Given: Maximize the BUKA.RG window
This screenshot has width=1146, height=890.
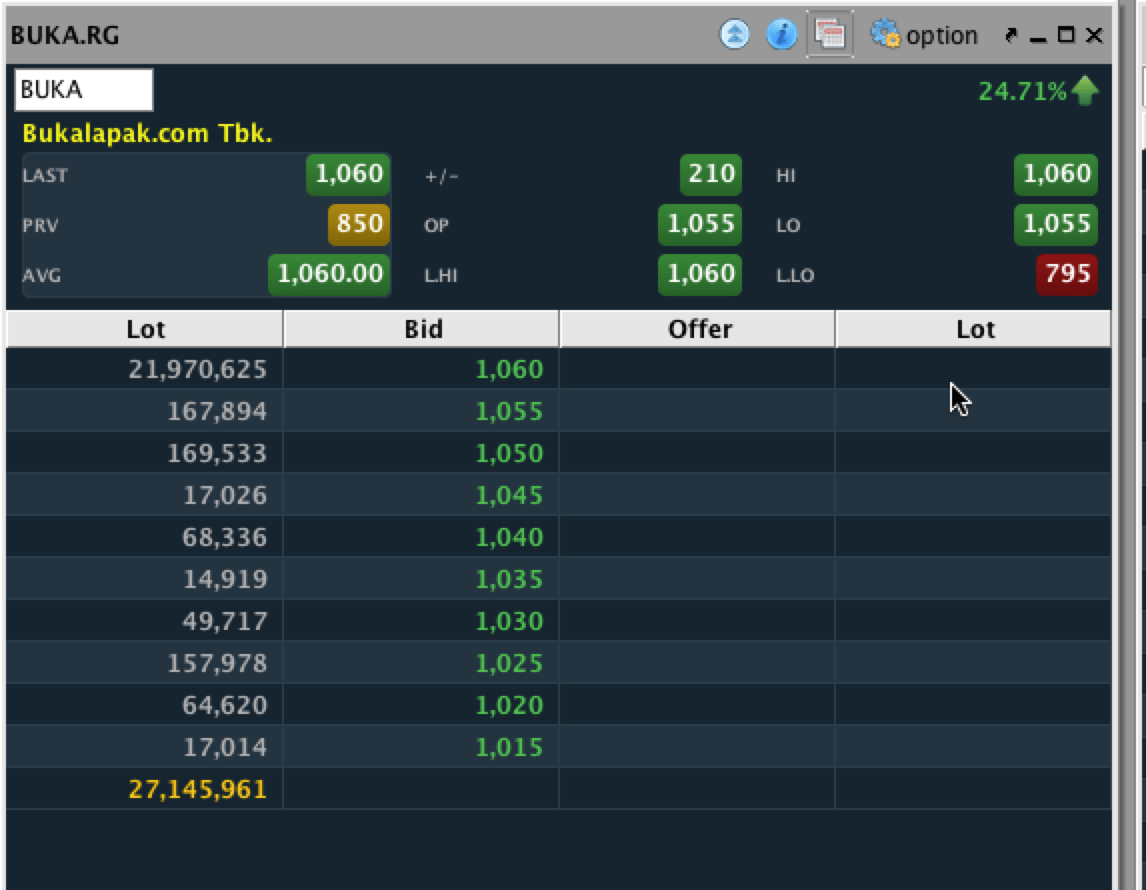Looking at the screenshot, I should point(1066,34).
